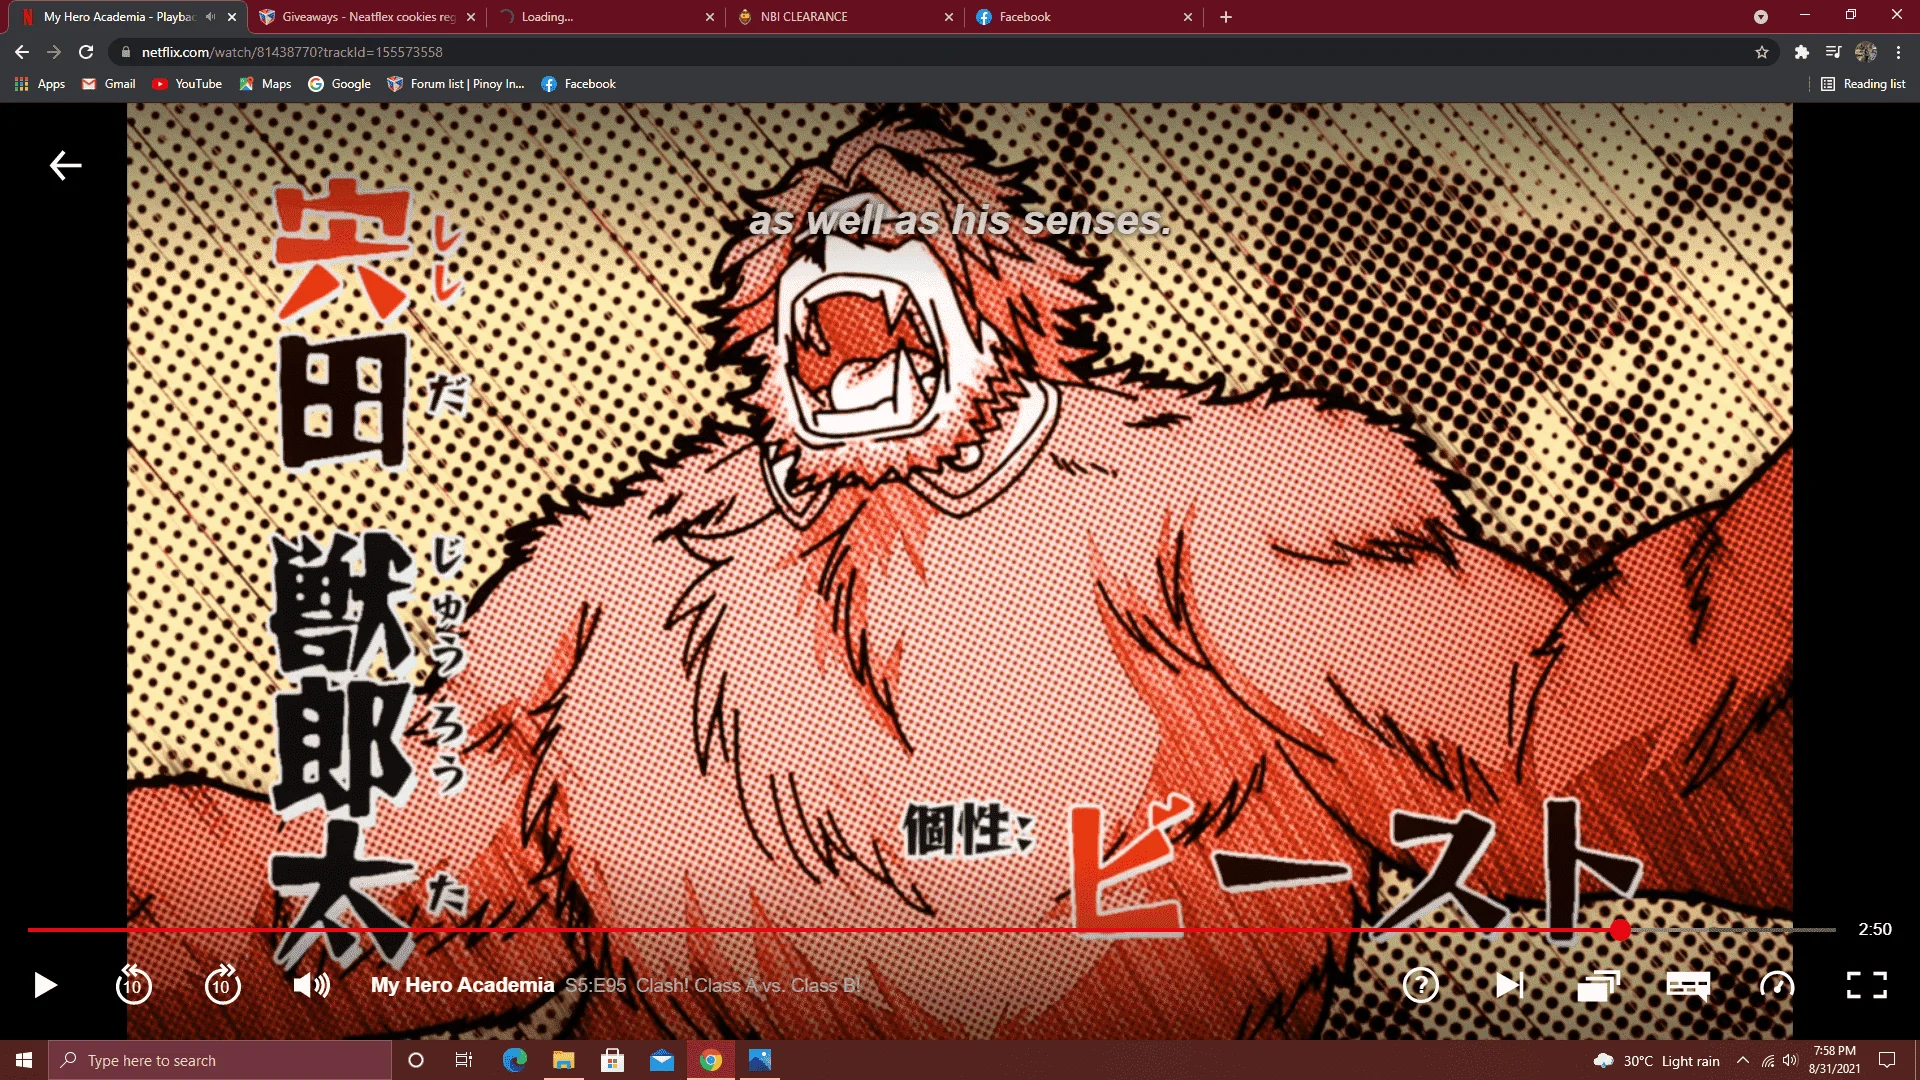
Task: Reload the current page
Action: click(x=86, y=52)
